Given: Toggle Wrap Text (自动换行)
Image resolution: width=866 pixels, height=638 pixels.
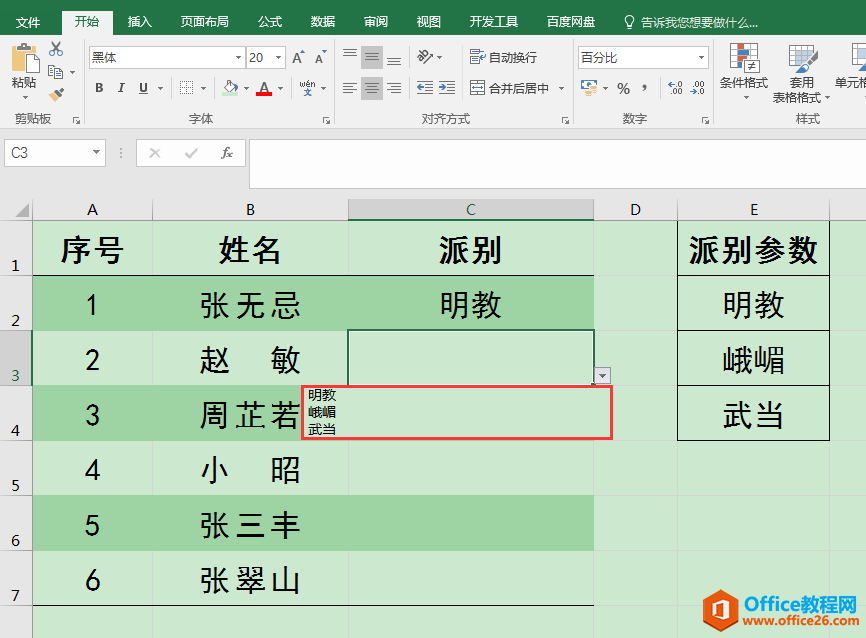Looking at the screenshot, I should (x=503, y=57).
